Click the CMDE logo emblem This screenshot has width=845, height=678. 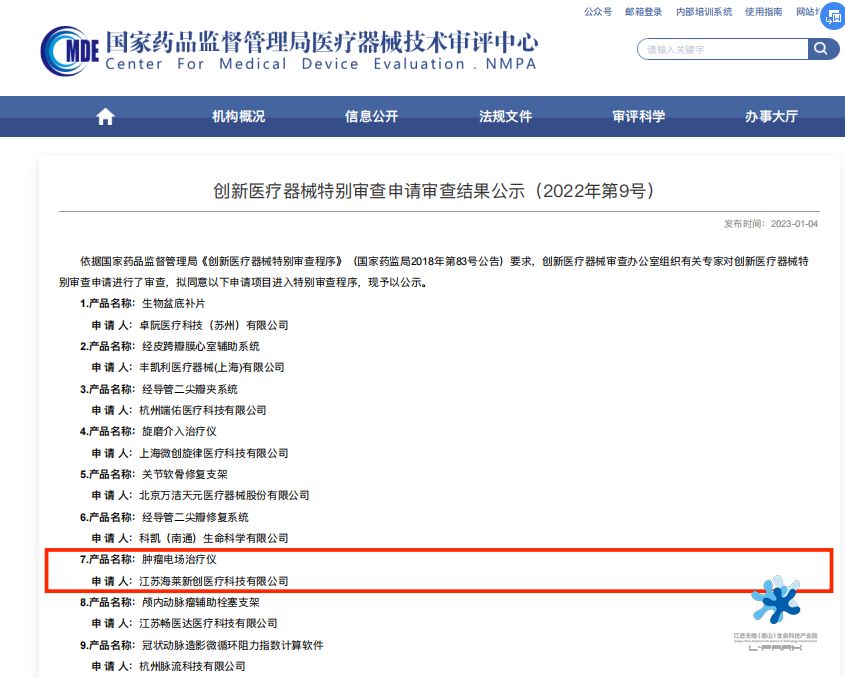(x=70, y=50)
